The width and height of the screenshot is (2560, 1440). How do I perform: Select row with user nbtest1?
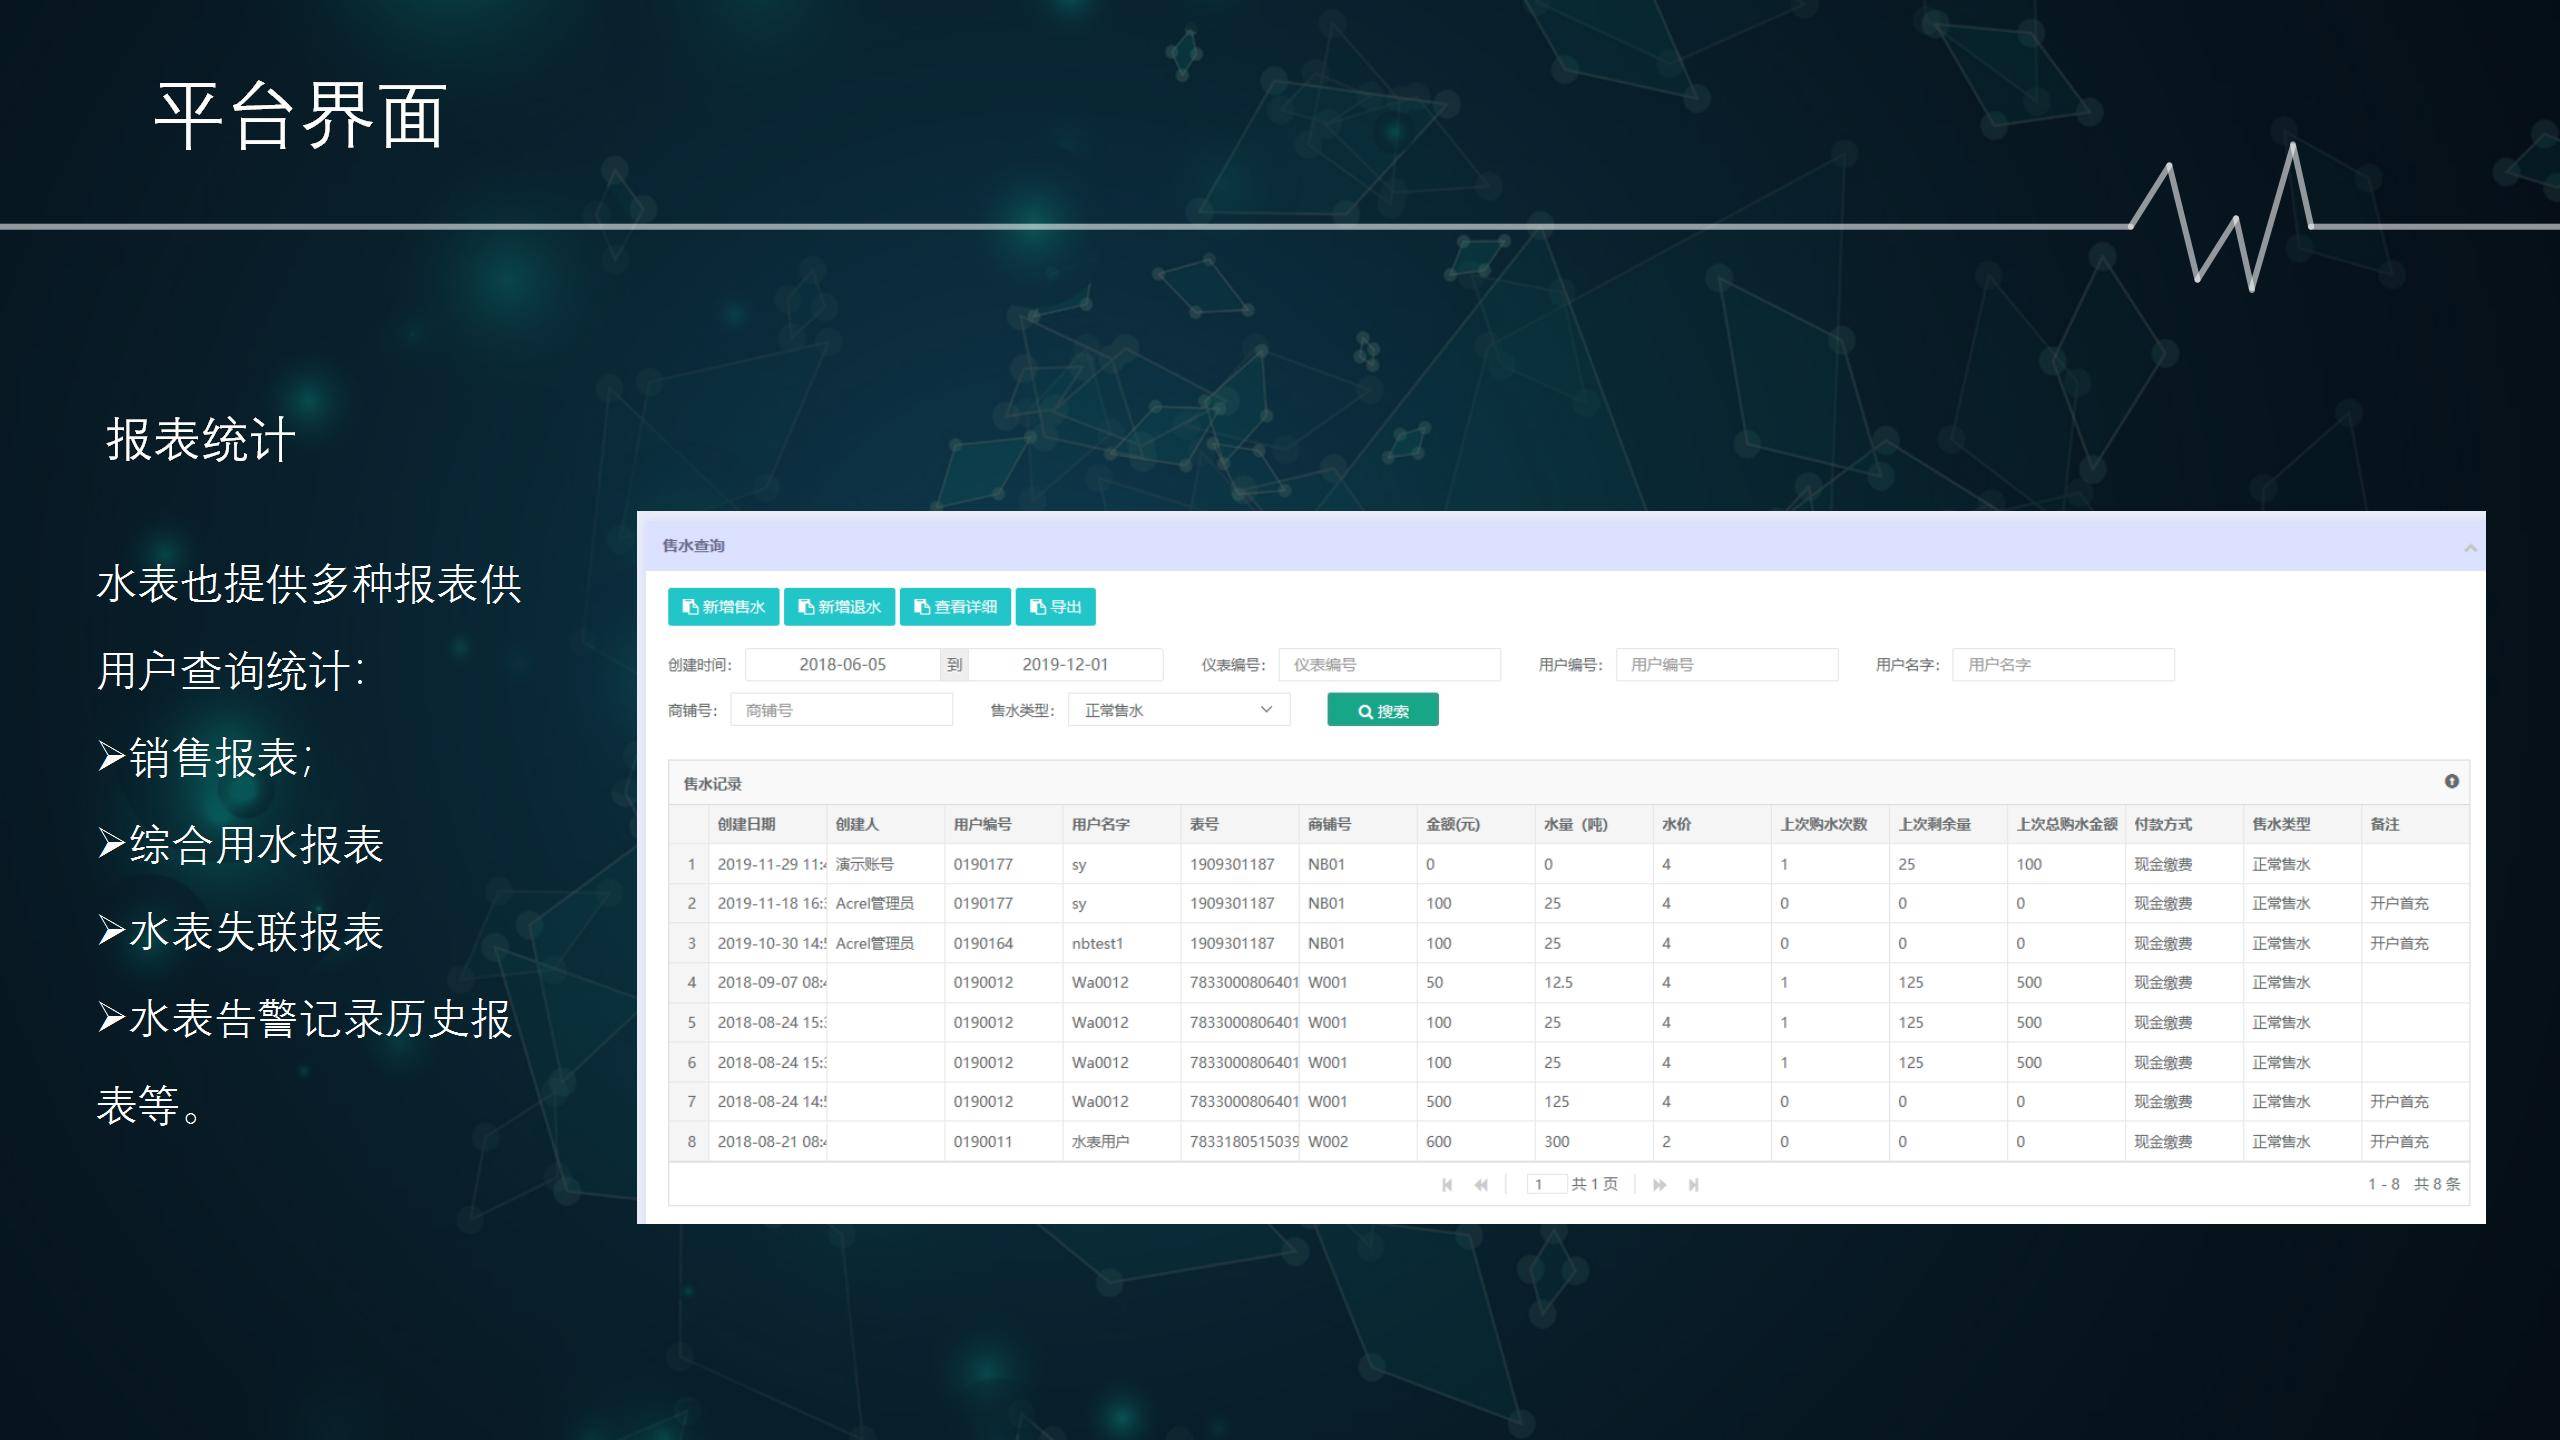click(x=1097, y=943)
